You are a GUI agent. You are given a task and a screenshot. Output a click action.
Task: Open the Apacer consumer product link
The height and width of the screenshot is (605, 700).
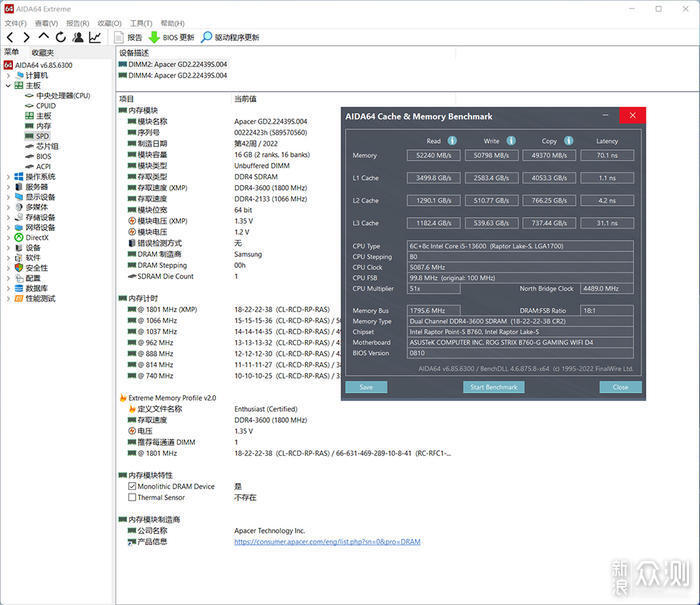tap(327, 542)
